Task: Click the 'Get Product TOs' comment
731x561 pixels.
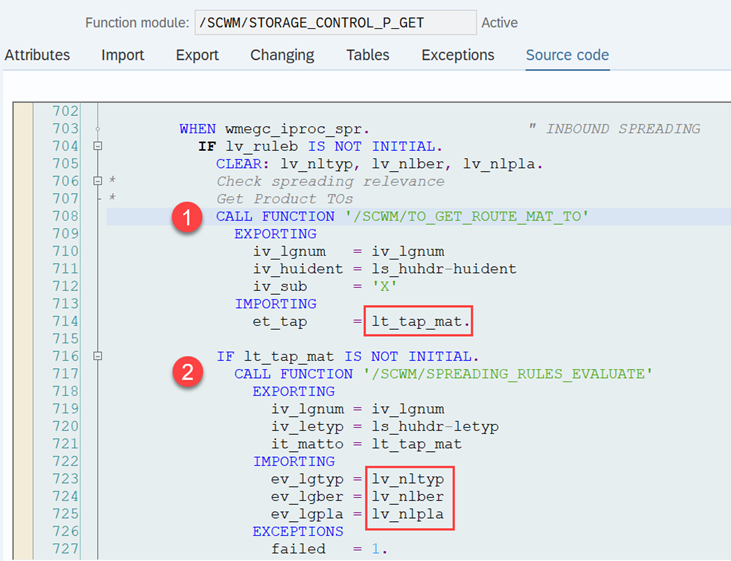Action: pyautogui.click(x=284, y=199)
